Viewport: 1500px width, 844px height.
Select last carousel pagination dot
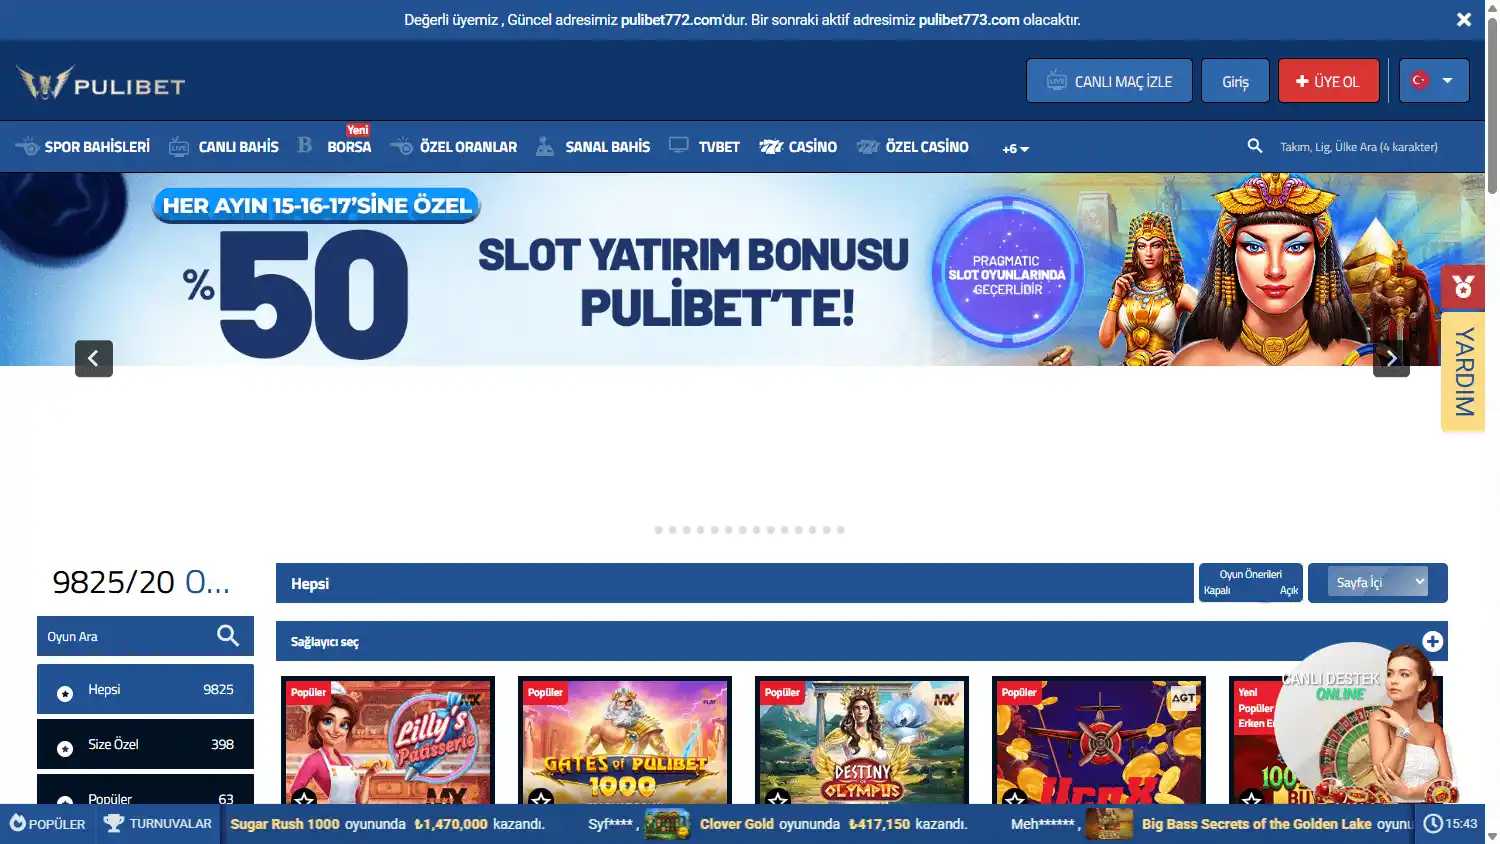tap(841, 530)
